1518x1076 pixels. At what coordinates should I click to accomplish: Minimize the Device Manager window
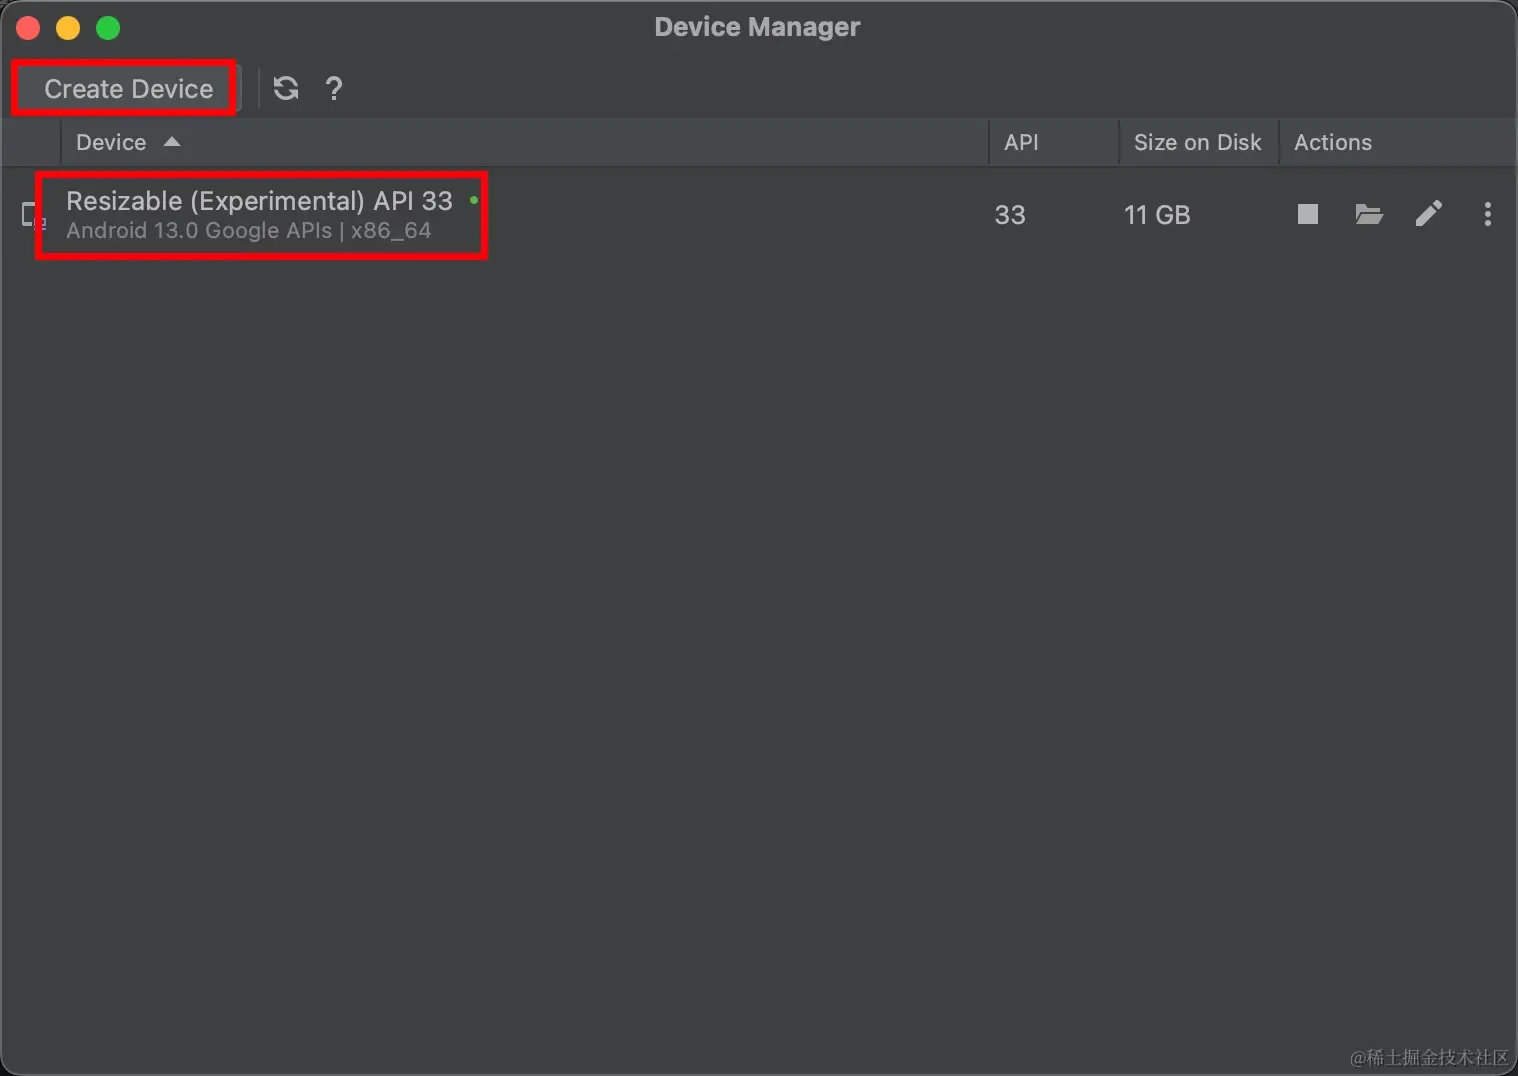pyautogui.click(x=68, y=28)
